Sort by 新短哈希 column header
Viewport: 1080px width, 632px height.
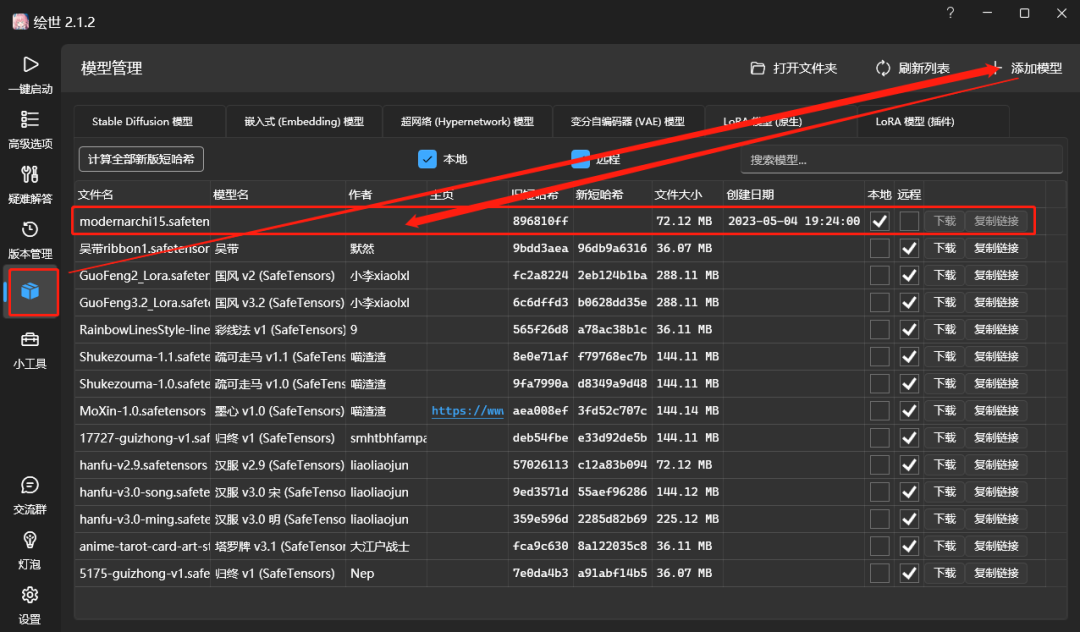pos(599,195)
